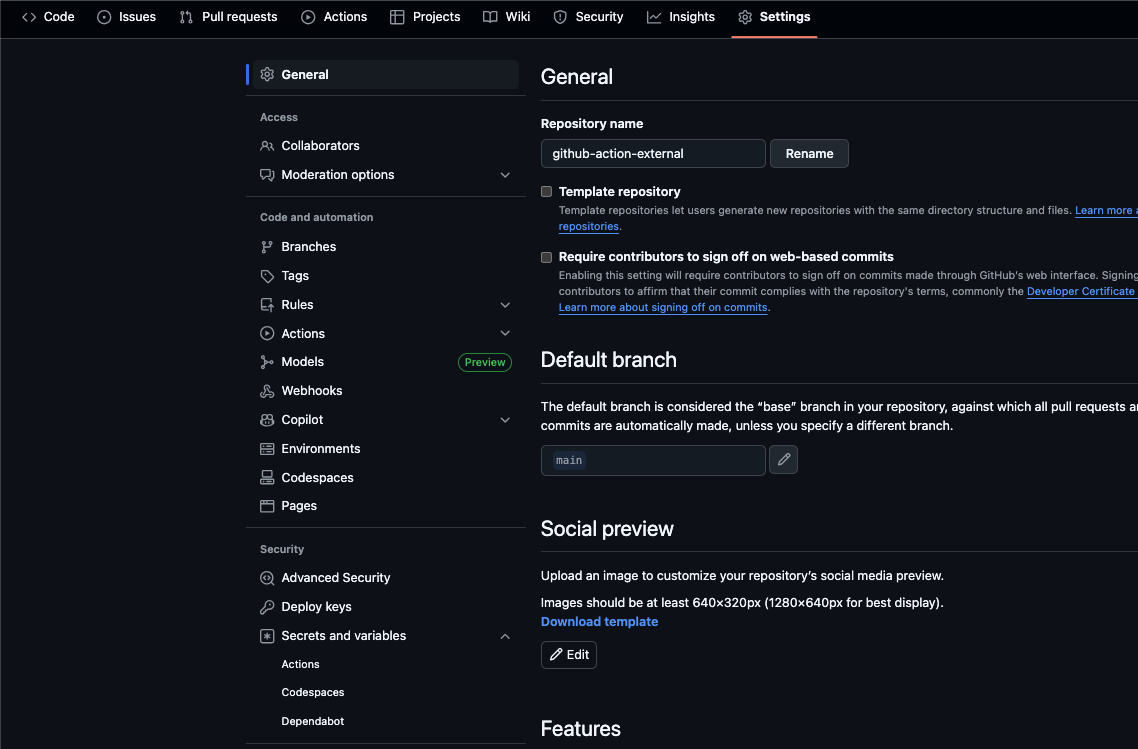Open the Download template link
This screenshot has height=749, width=1138.
599,621
